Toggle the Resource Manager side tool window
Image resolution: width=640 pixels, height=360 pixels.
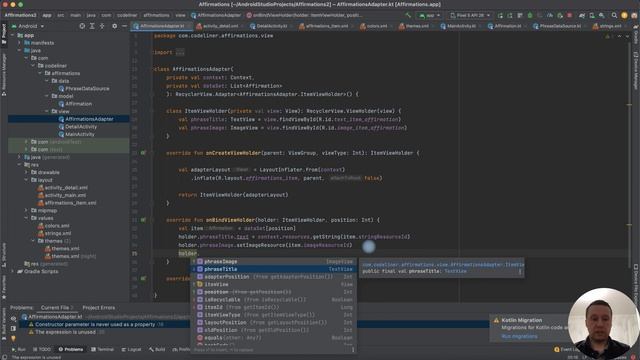pyautogui.click(x=4, y=74)
